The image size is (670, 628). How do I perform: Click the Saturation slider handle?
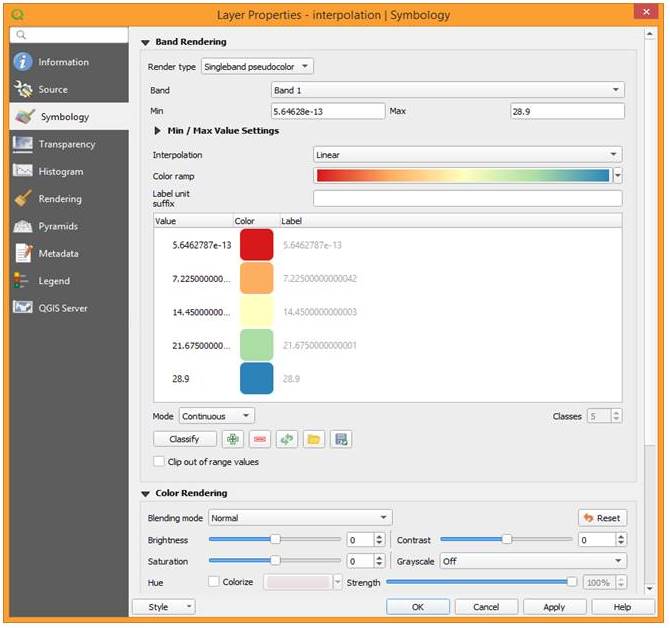pos(276,561)
